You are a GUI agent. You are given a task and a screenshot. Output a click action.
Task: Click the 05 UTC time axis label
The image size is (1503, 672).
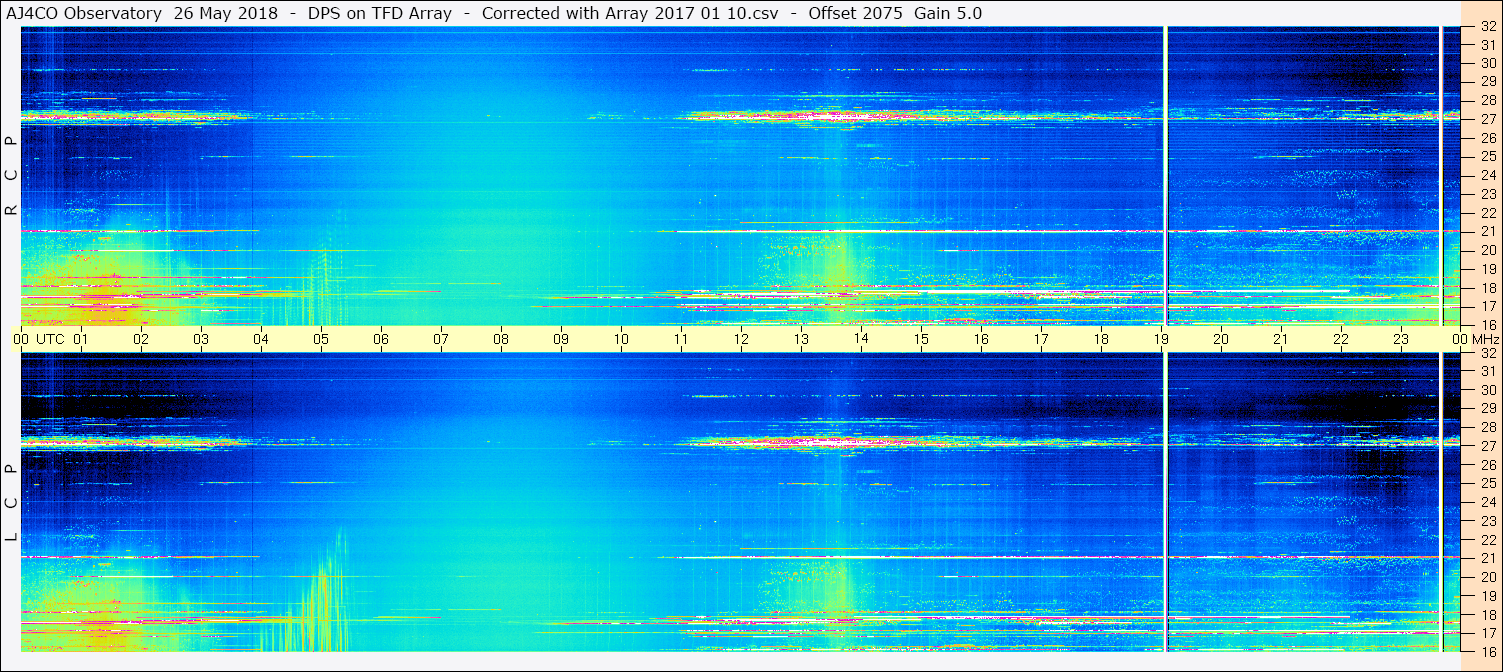(321, 339)
